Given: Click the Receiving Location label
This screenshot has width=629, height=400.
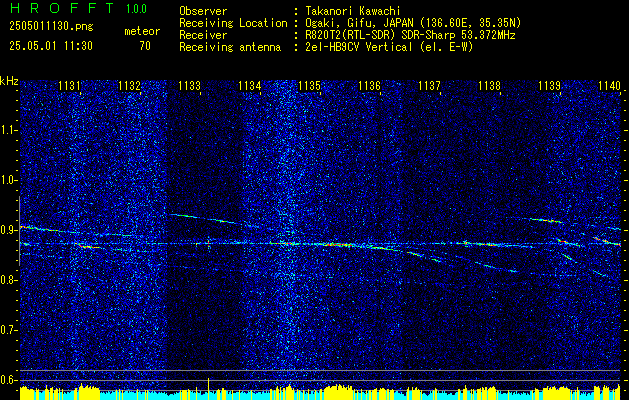Looking at the screenshot, I should 233,23.
